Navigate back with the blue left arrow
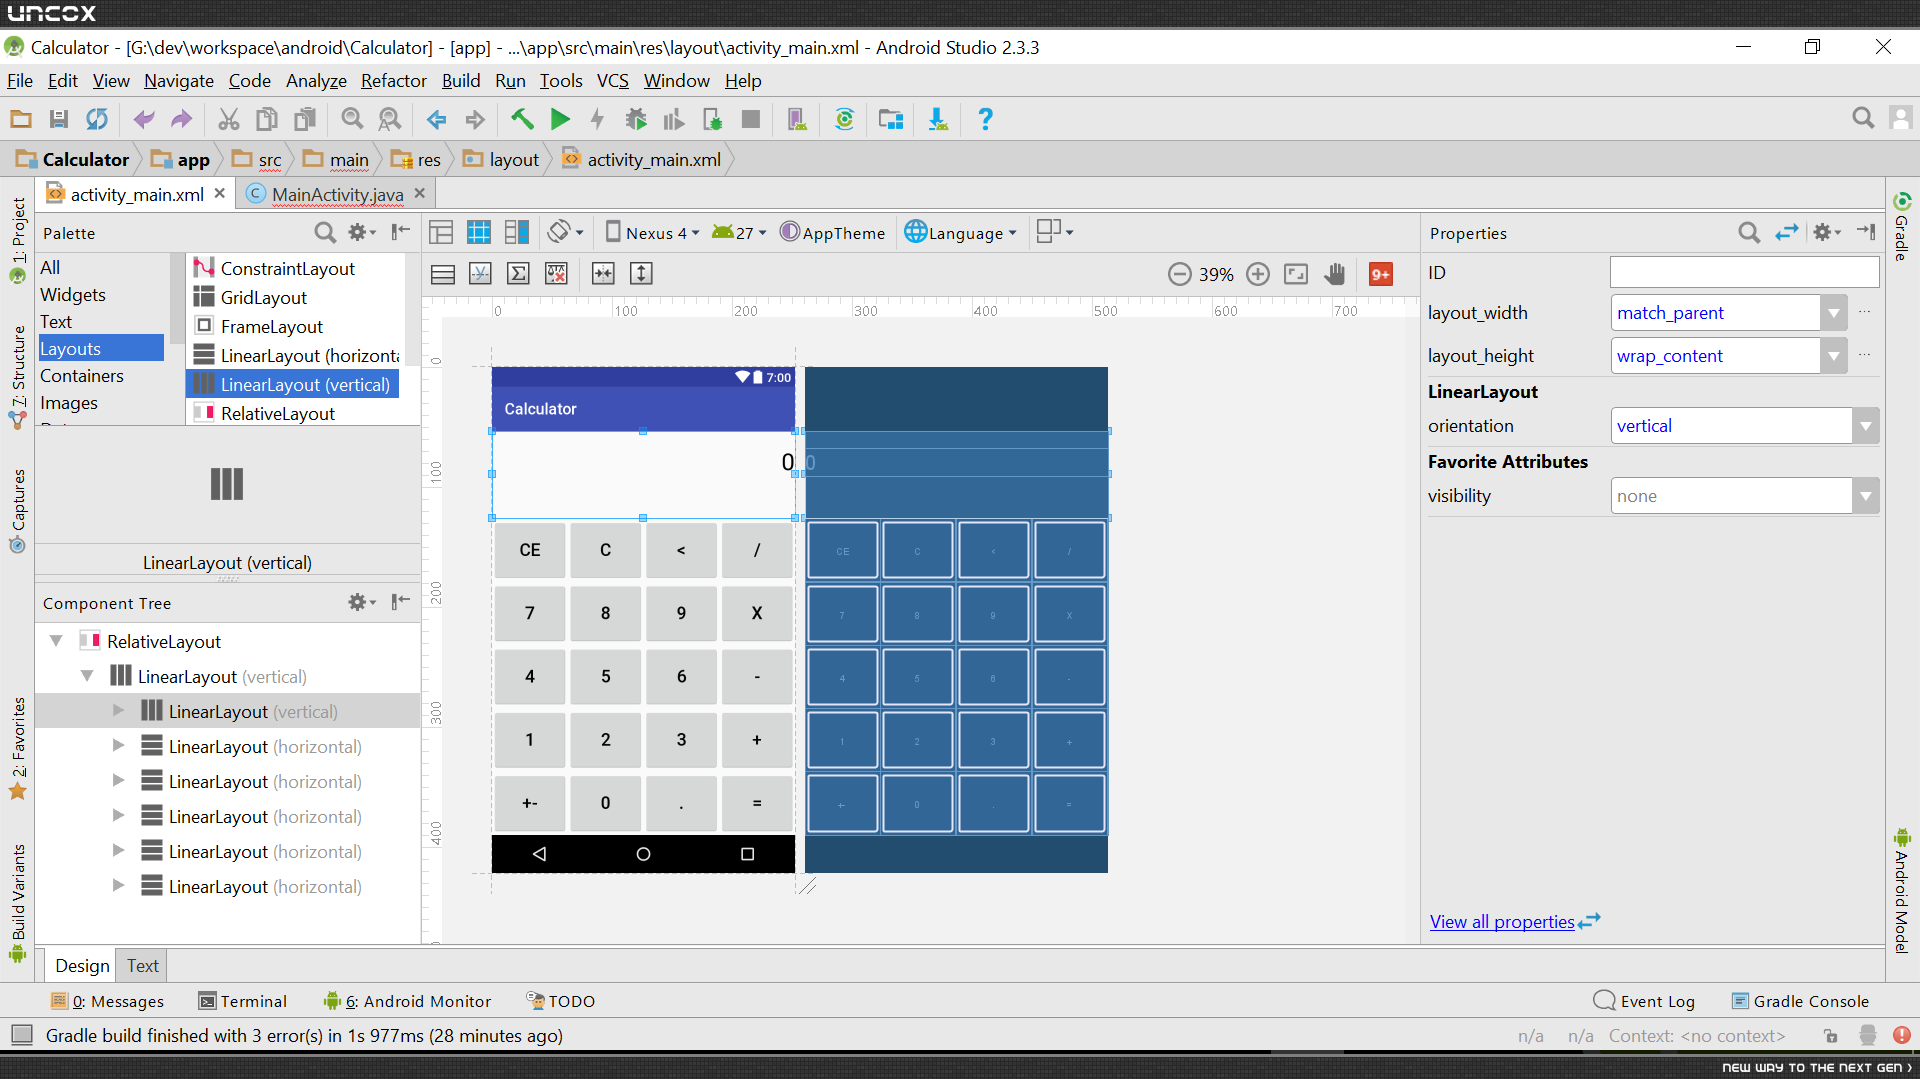This screenshot has width=1920, height=1079. [437, 119]
